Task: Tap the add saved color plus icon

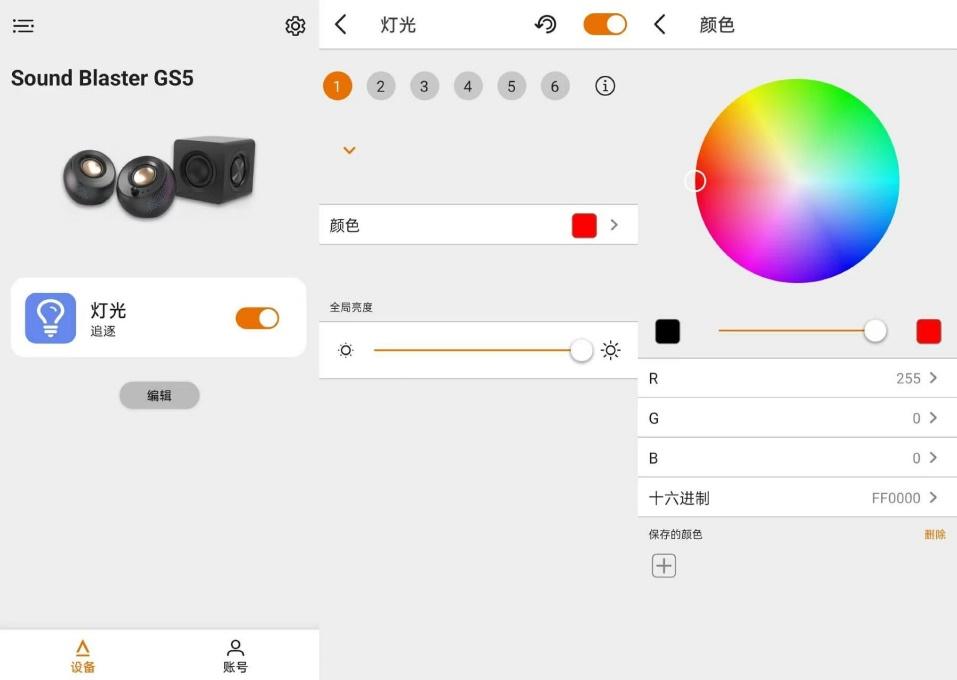Action: (x=665, y=565)
